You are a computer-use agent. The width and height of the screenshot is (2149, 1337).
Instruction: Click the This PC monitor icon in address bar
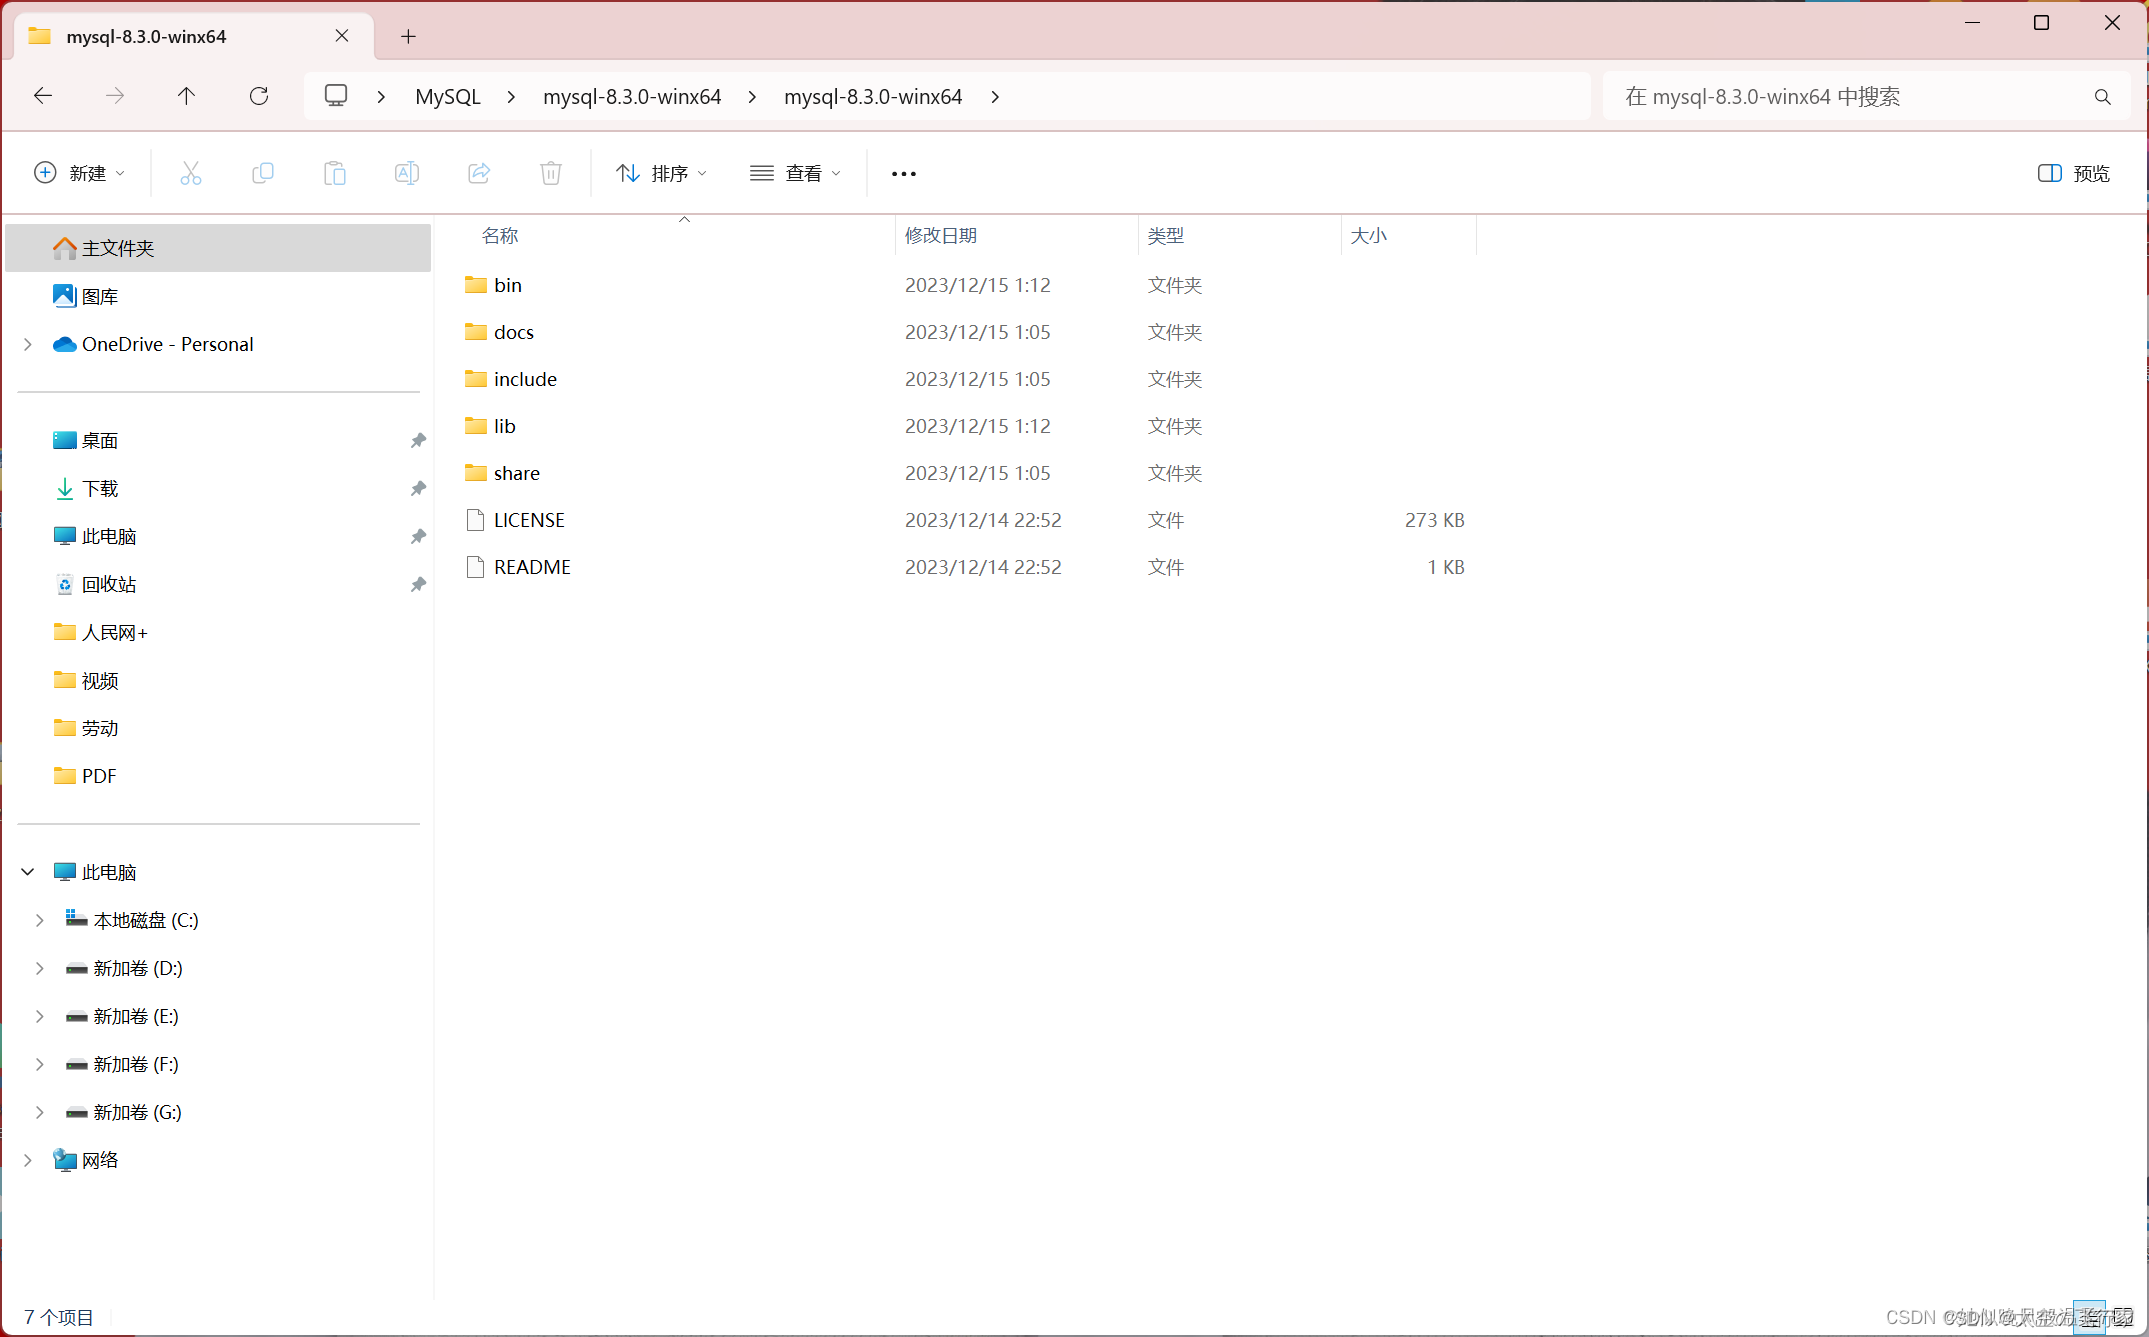pos(336,96)
